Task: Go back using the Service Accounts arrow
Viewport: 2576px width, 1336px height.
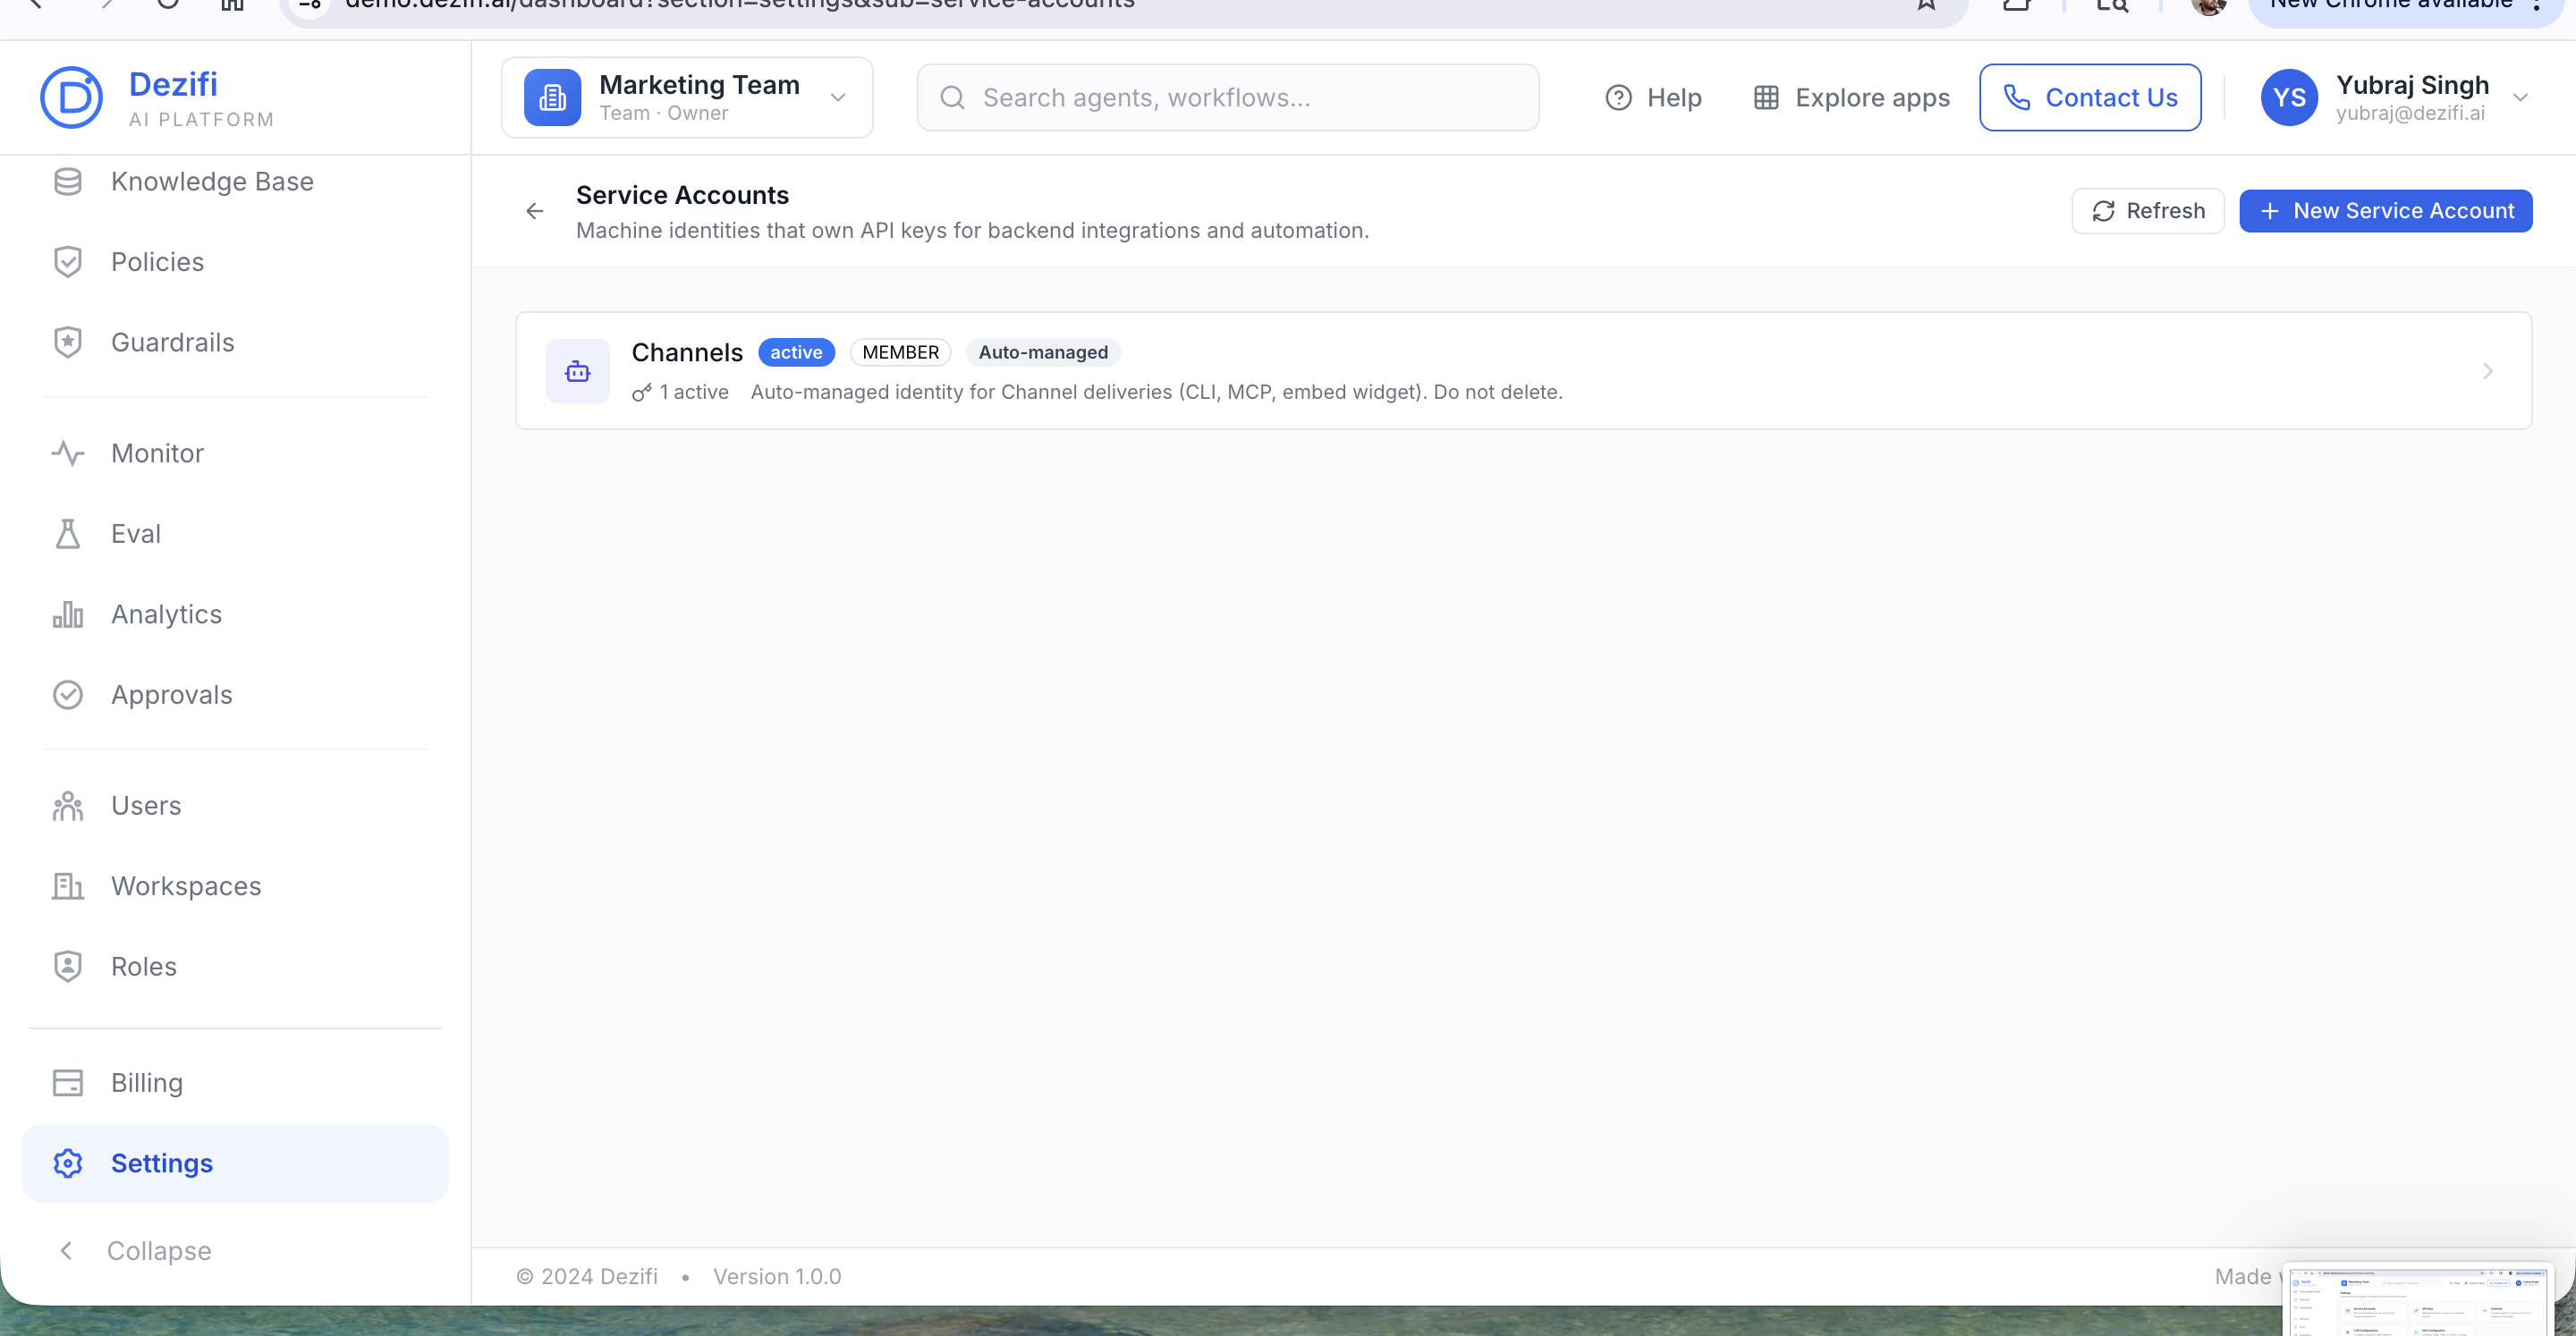Action: [534, 211]
